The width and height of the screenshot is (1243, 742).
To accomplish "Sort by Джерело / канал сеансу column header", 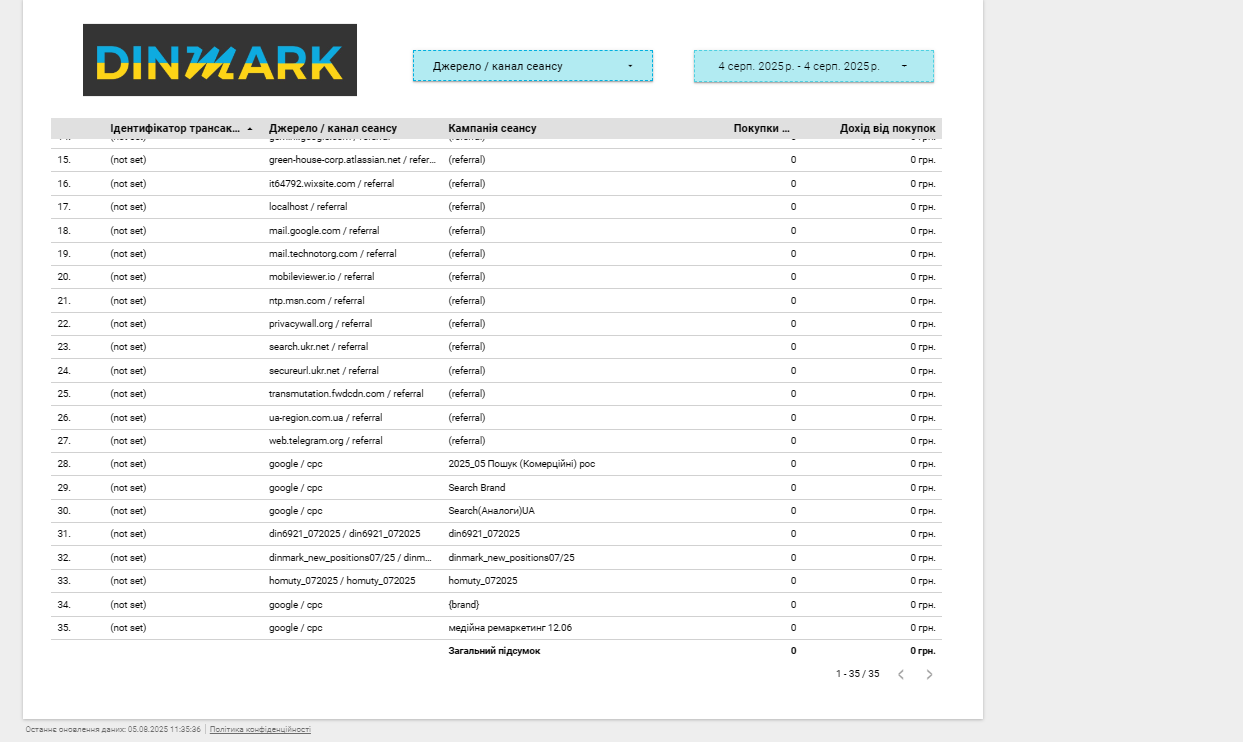I will click(333, 128).
